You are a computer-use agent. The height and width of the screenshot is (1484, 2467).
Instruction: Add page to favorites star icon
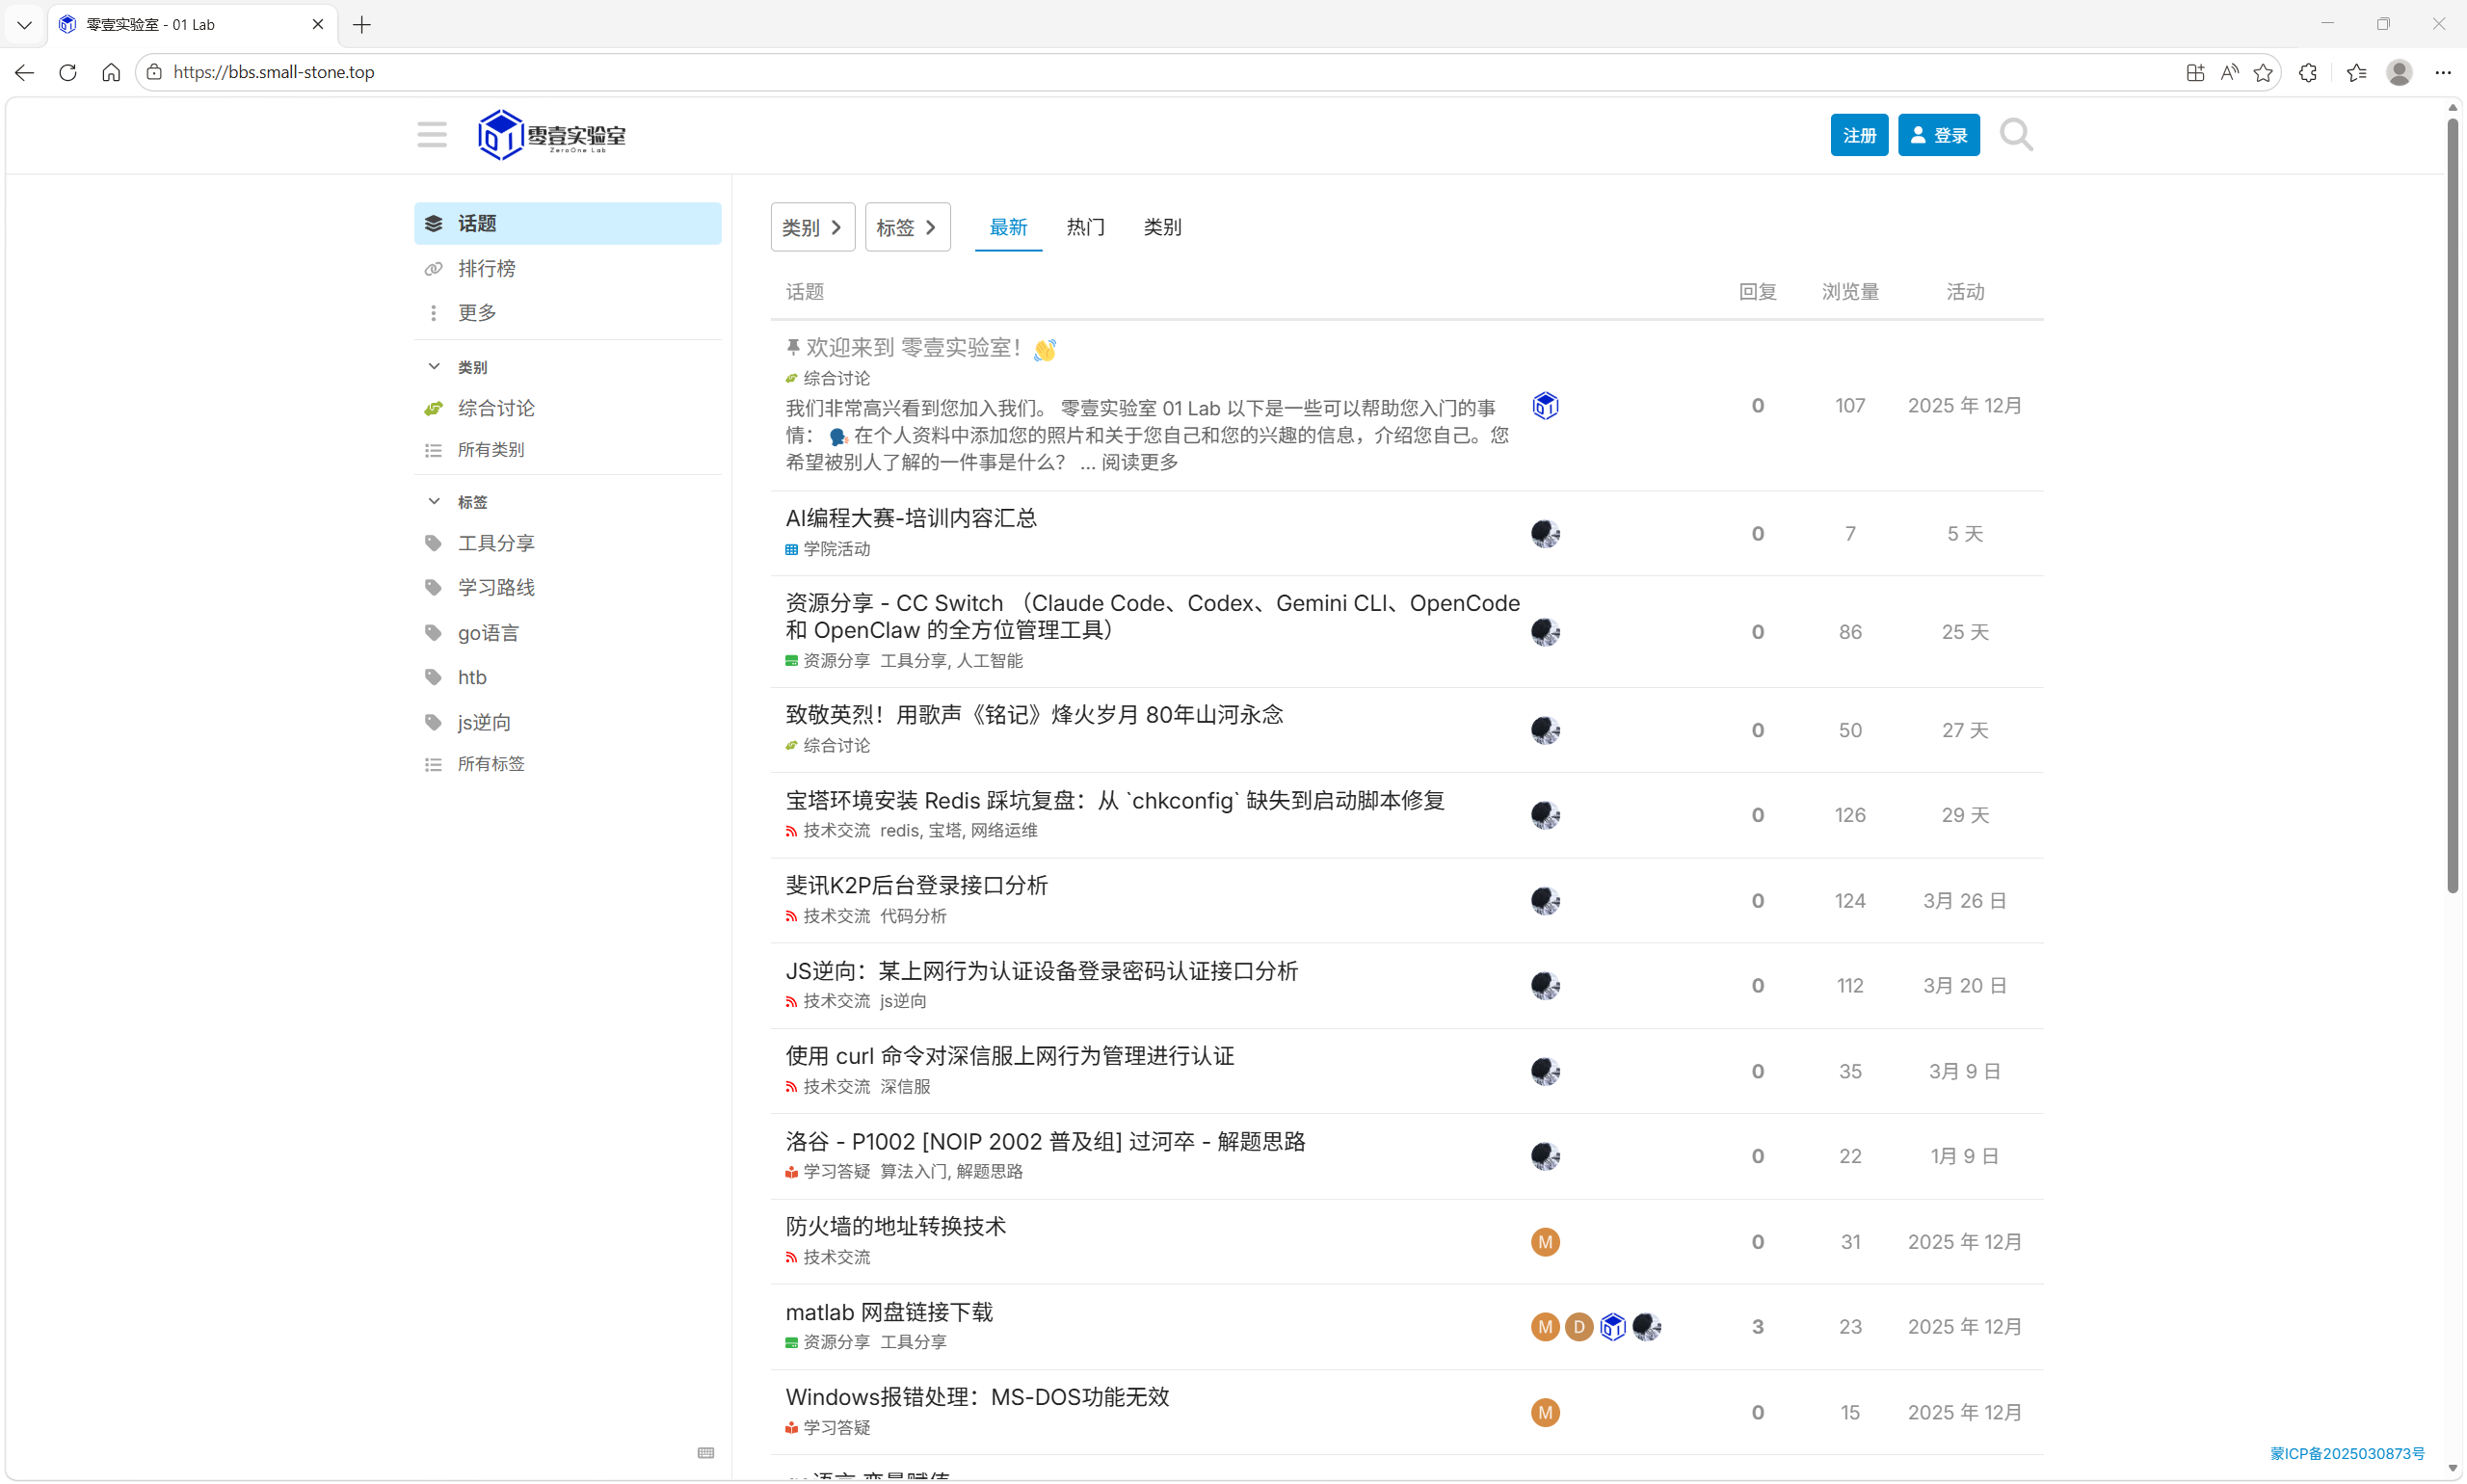click(x=2263, y=72)
